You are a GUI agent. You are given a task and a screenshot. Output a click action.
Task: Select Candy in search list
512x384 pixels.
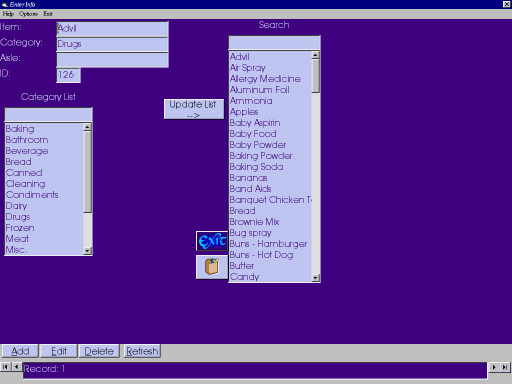(270, 277)
